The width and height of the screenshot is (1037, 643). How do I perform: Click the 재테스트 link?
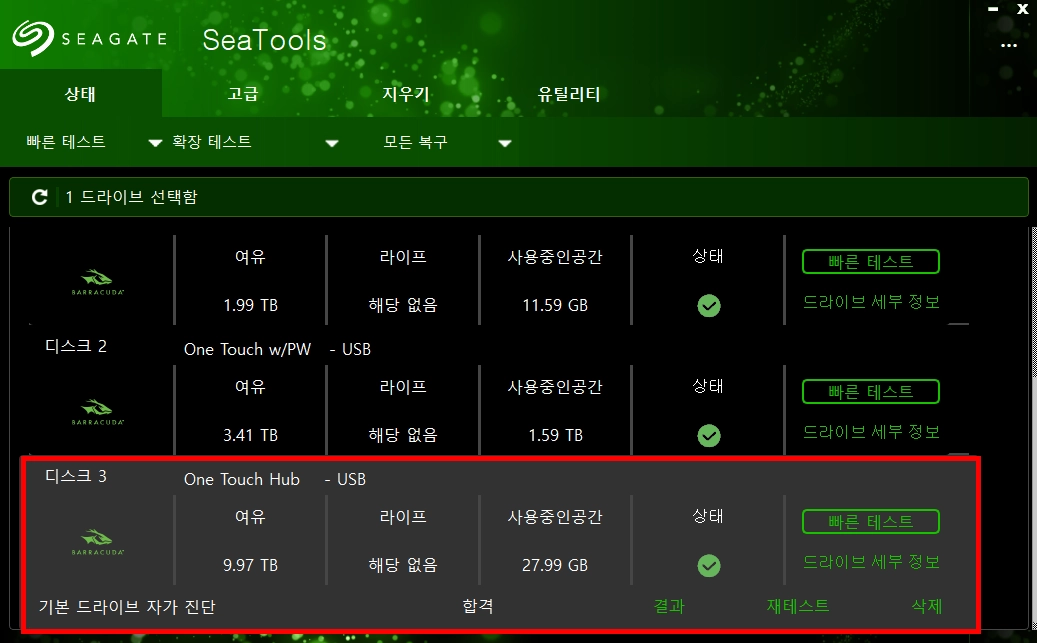[x=798, y=606]
